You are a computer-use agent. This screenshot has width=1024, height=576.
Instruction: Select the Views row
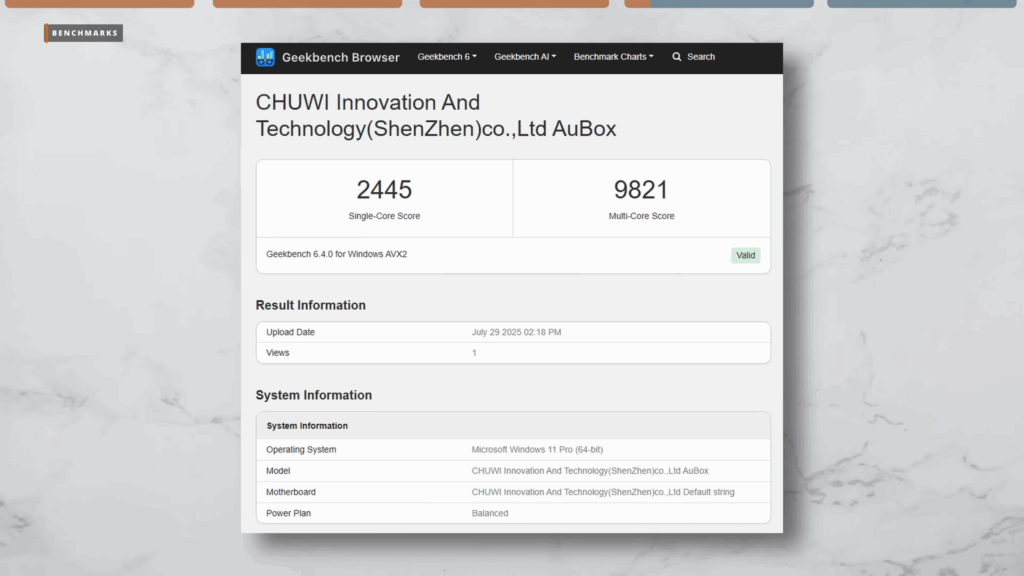(x=512, y=353)
